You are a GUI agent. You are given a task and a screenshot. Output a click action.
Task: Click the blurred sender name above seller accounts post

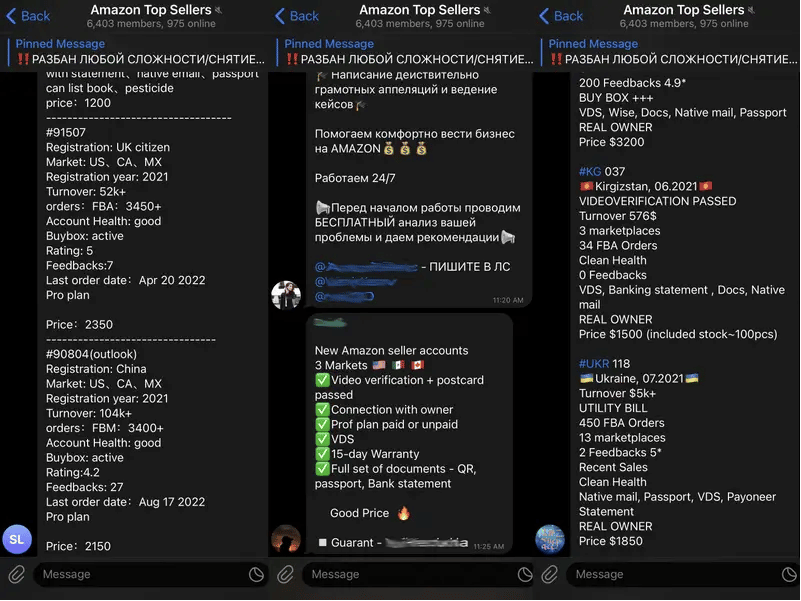coord(329,322)
